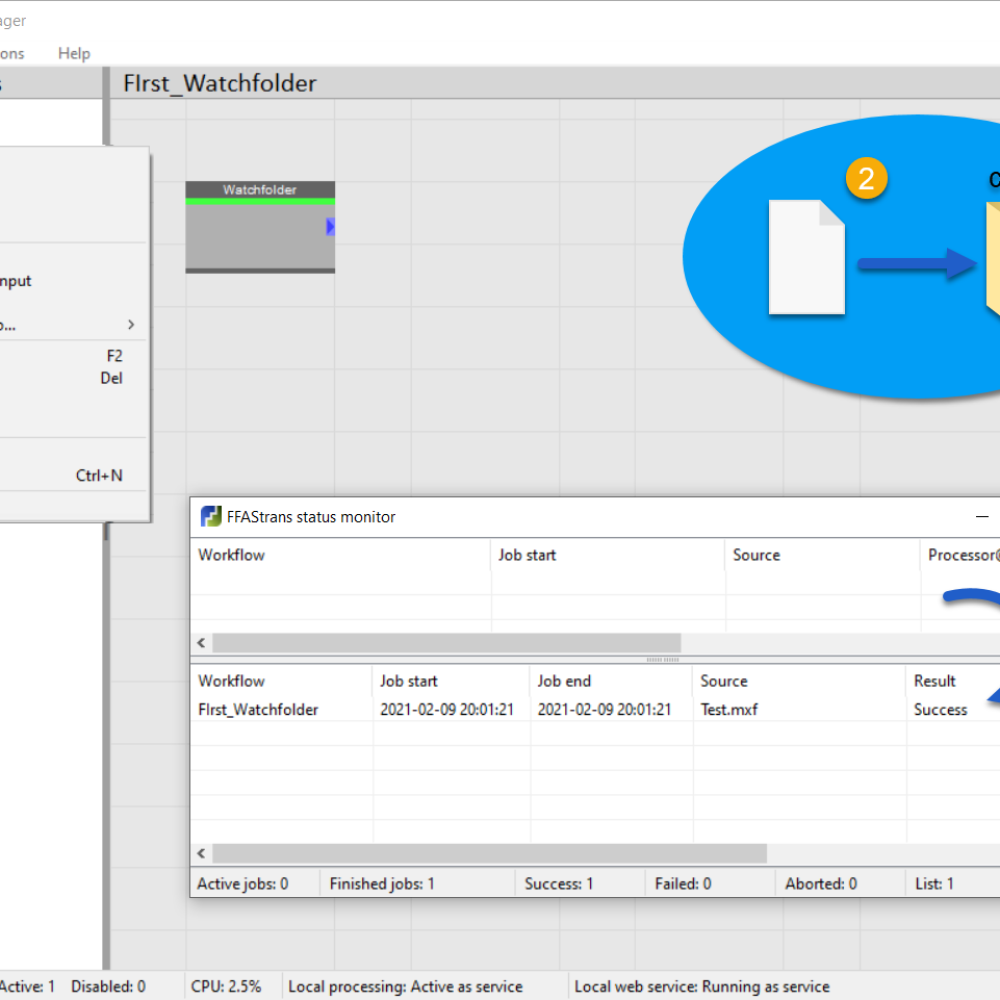Viewport: 1000px width, 1000px height.
Task: Click left scroll arrow under the finished jobs list
Action: (202, 853)
